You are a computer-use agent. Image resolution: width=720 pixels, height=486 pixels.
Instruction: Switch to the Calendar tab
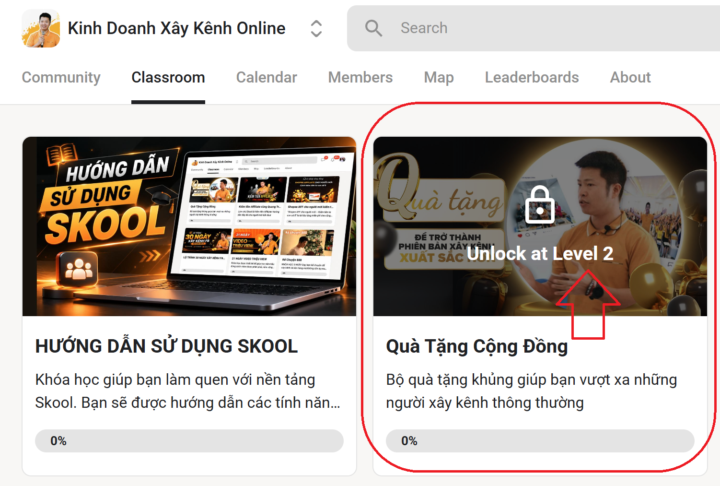click(266, 77)
